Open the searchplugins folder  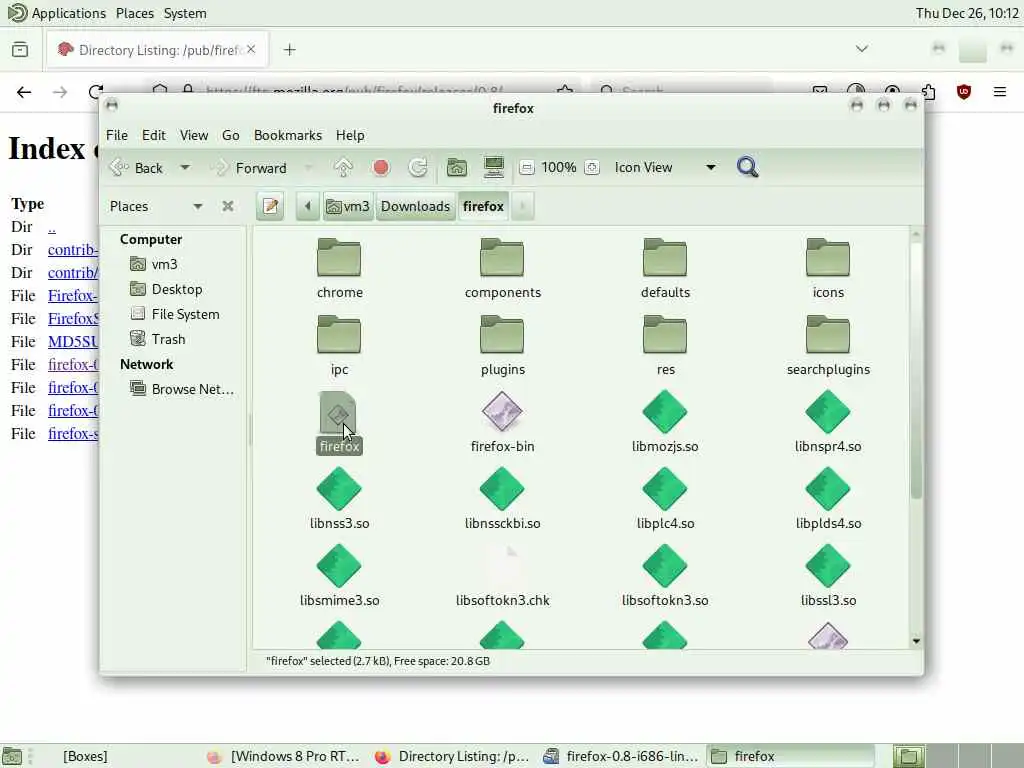coord(827,345)
